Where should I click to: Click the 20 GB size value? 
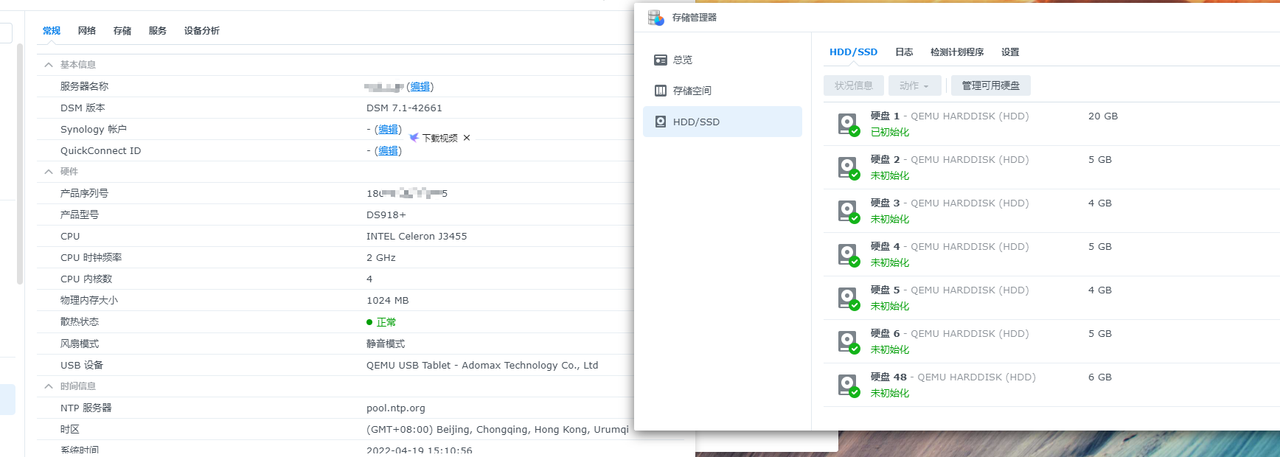point(1103,116)
